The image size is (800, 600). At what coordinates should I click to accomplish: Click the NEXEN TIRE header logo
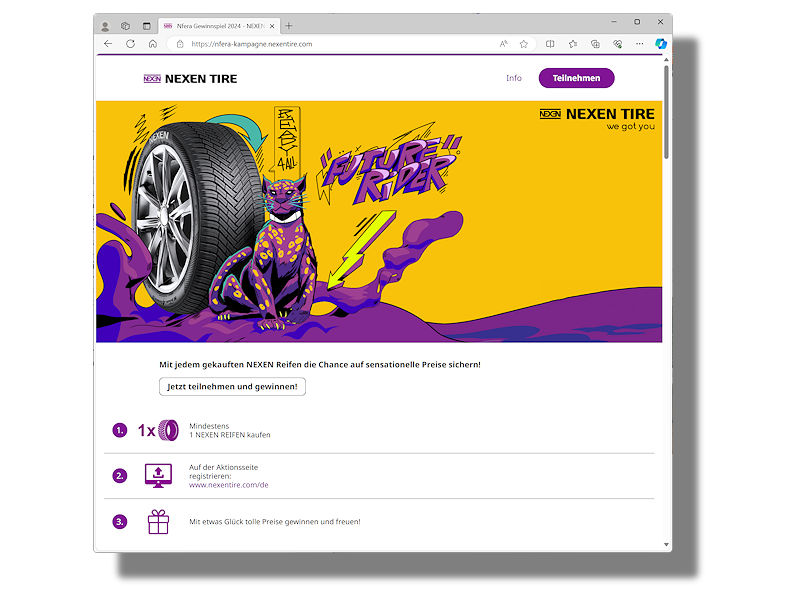[190, 79]
